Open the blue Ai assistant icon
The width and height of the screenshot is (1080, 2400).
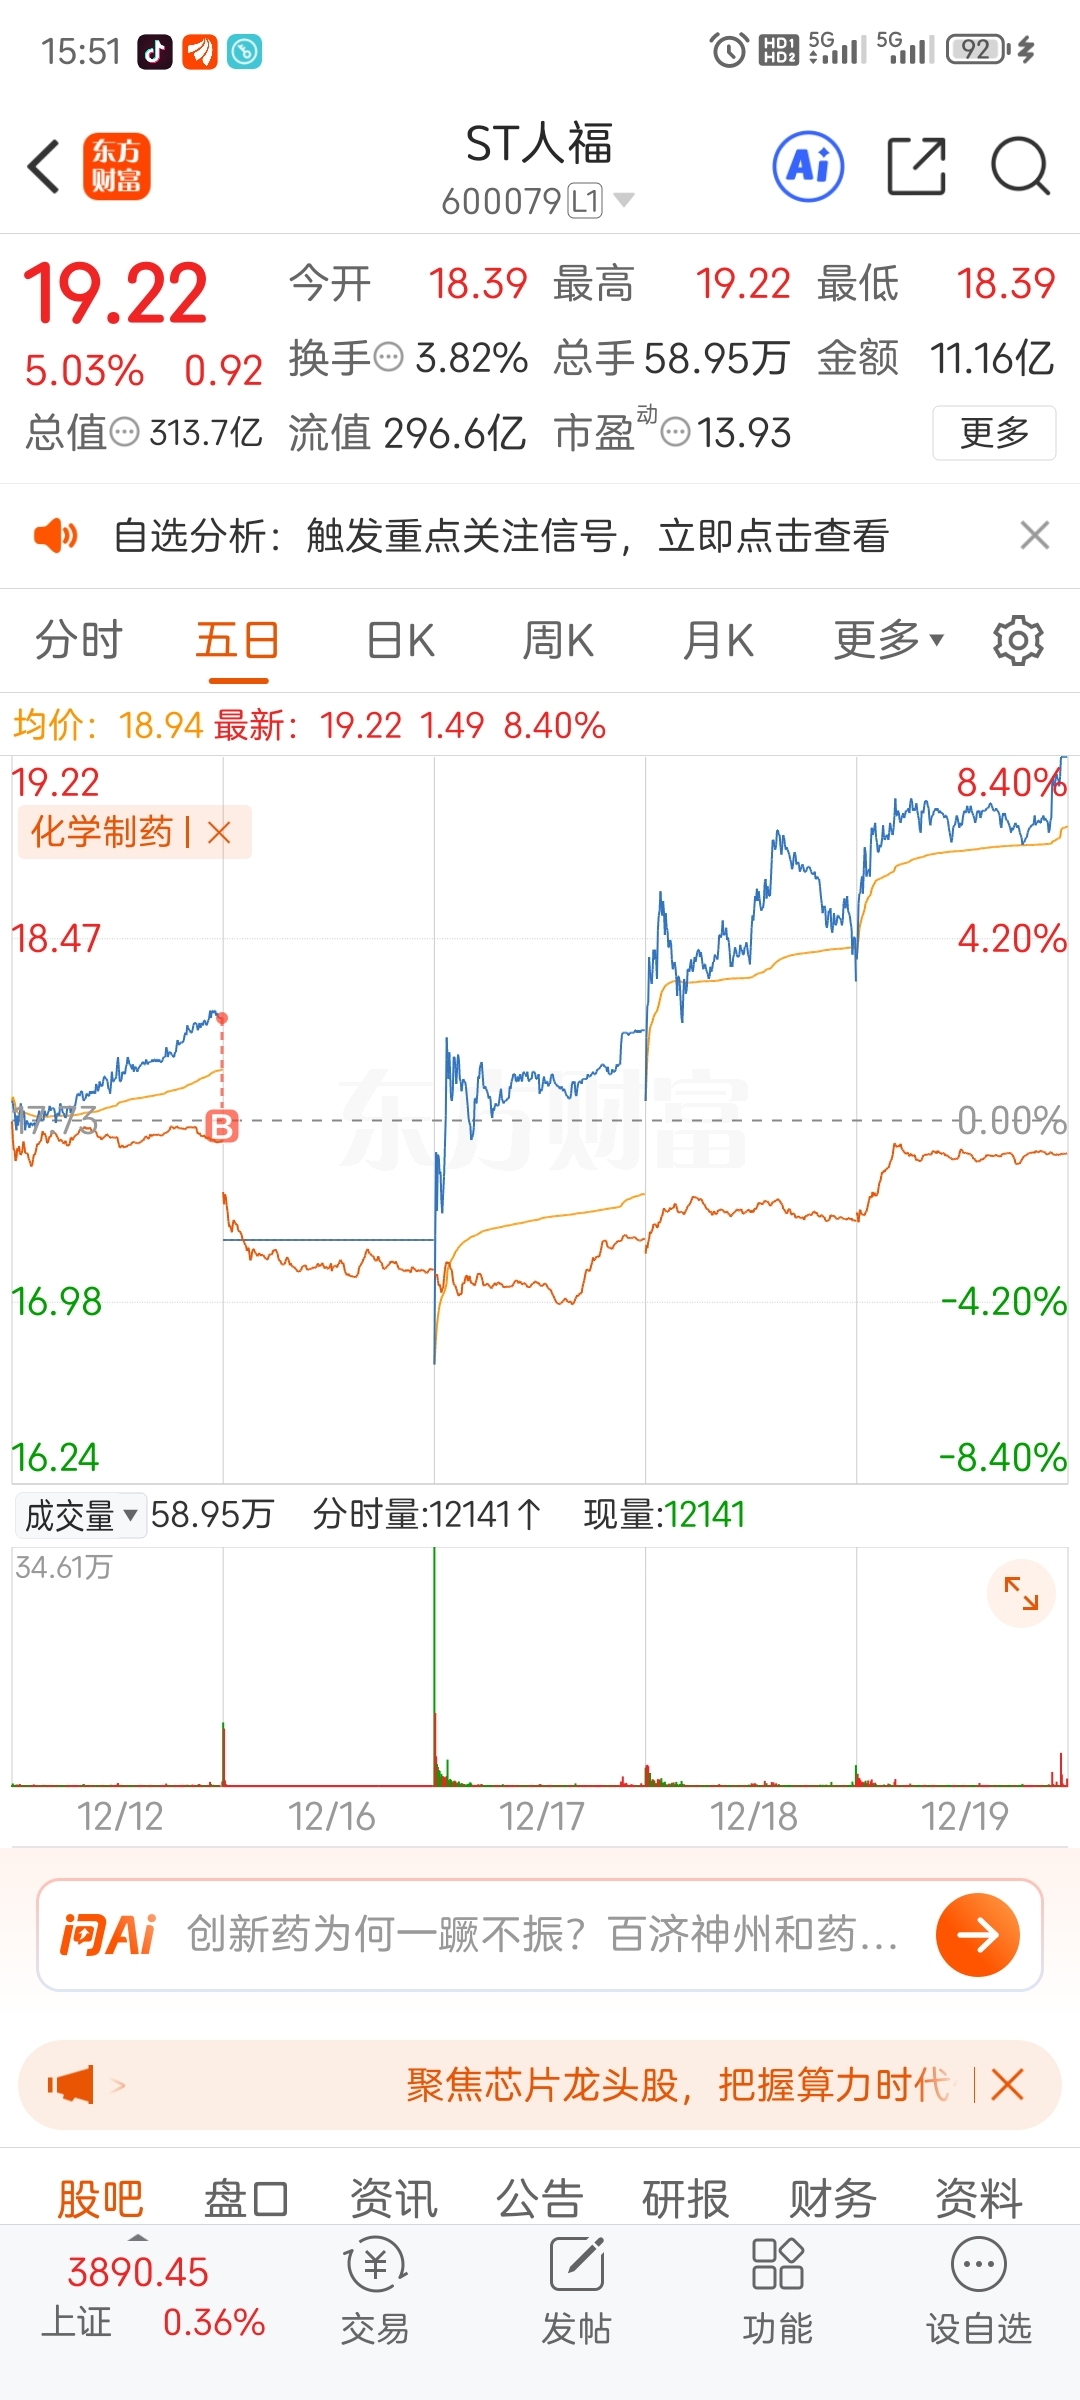point(808,166)
